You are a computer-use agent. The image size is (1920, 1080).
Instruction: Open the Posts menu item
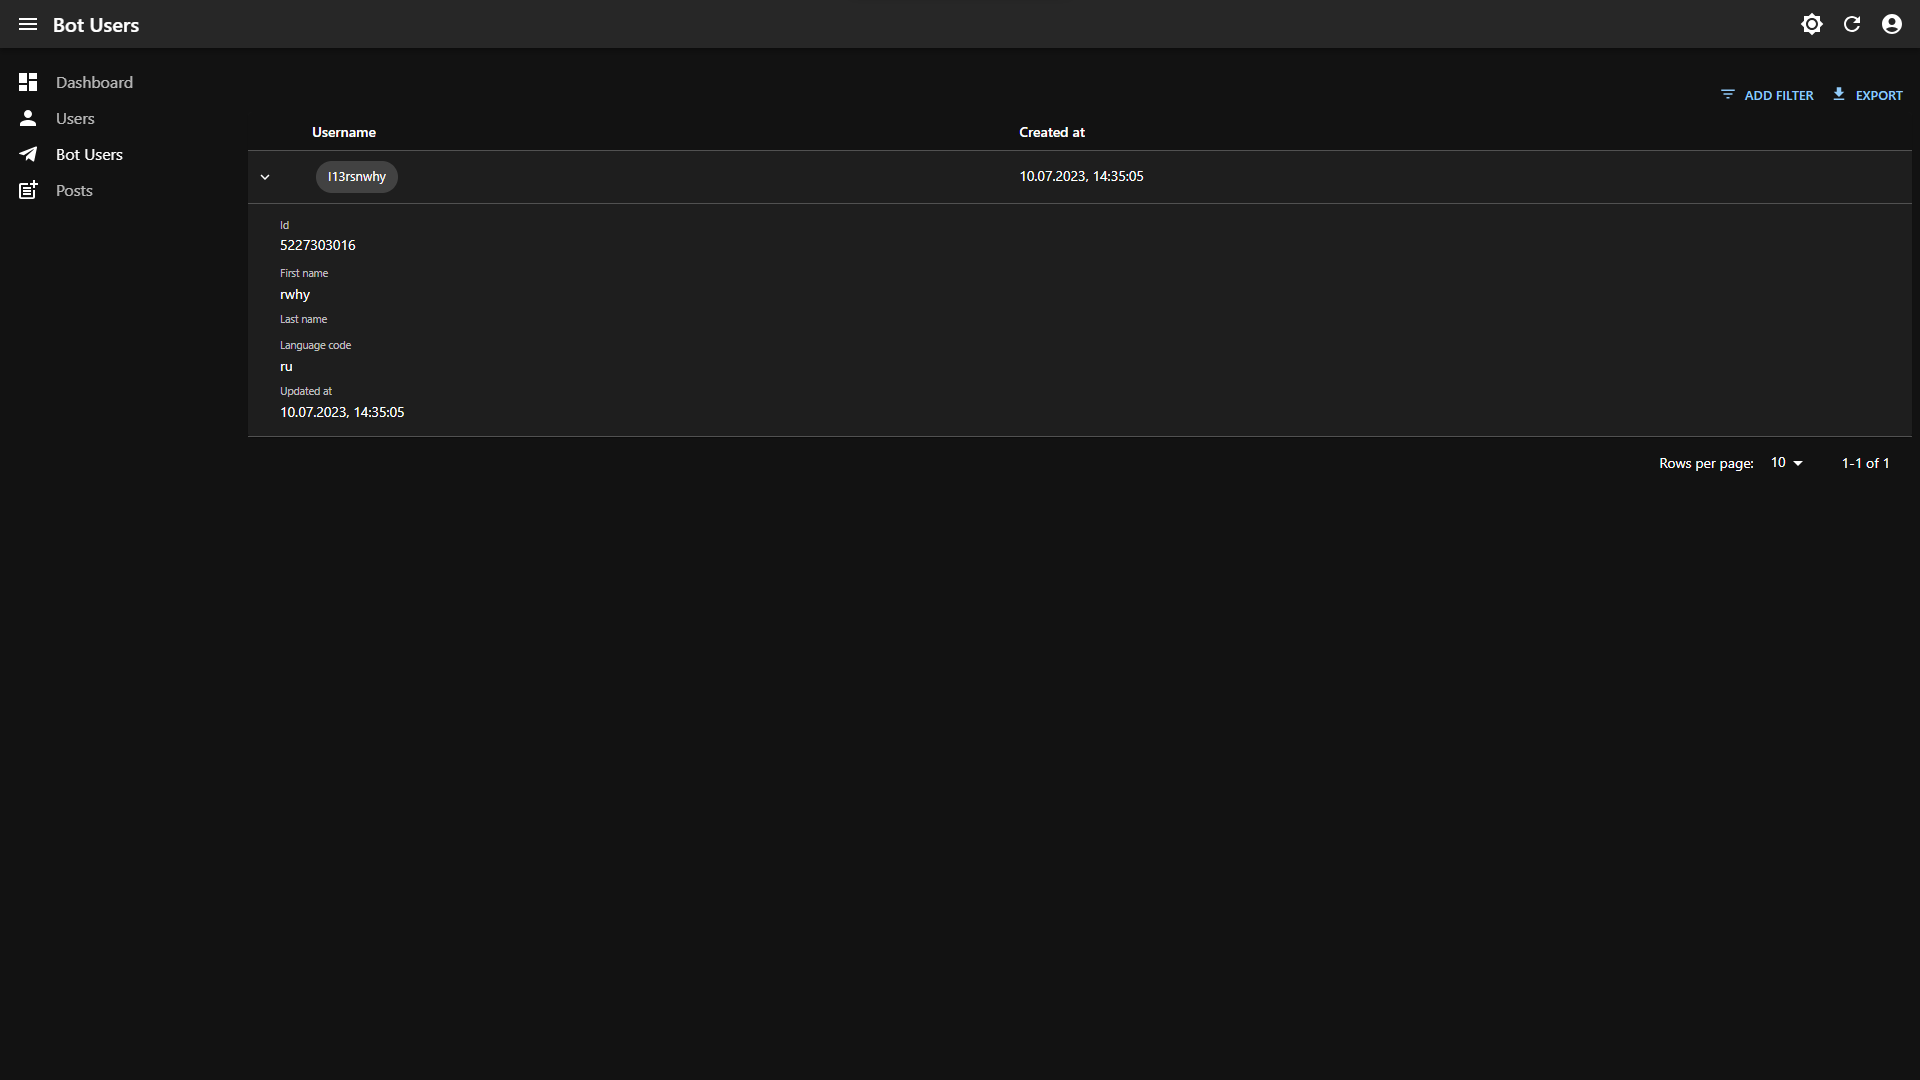coord(74,190)
